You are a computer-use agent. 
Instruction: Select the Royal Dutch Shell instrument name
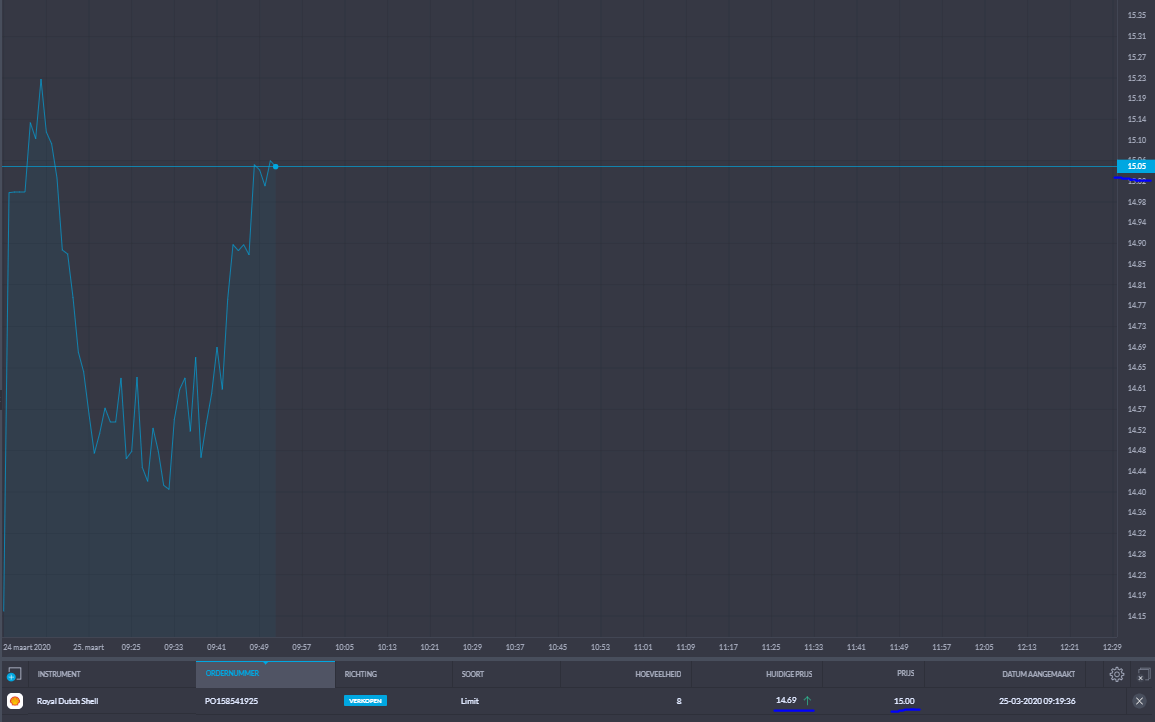click(x=67, y=701)
